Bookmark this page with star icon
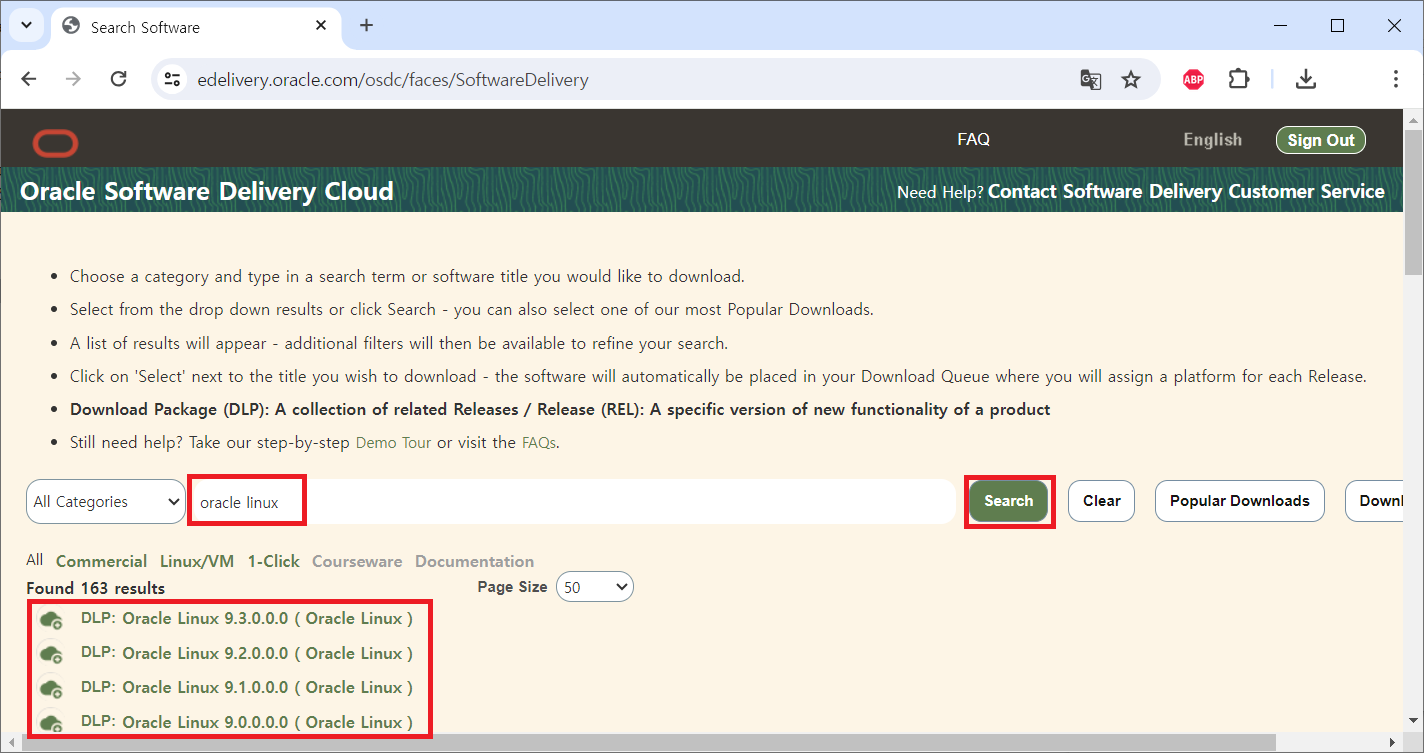This screenshot has height=753, width=1424. click(1131, 79)
